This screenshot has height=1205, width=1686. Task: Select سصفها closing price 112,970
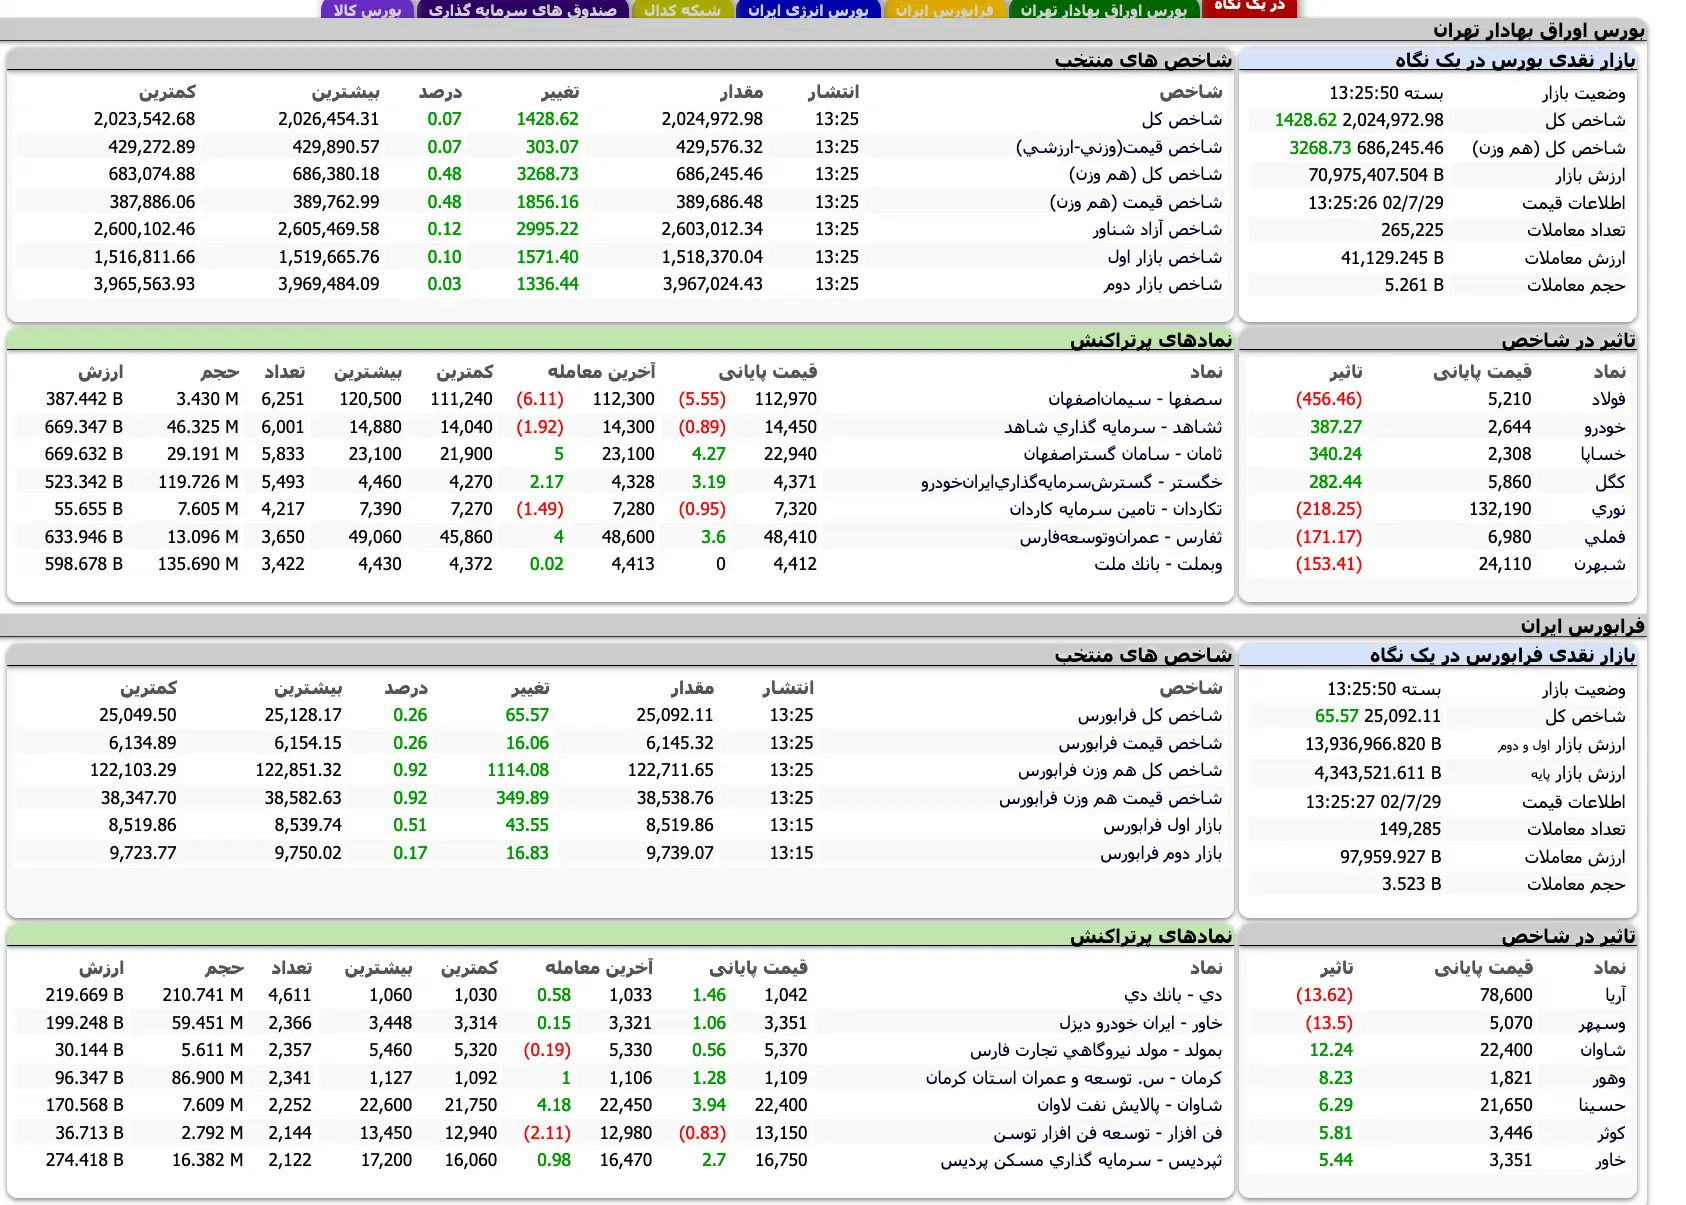click(785, 399)
